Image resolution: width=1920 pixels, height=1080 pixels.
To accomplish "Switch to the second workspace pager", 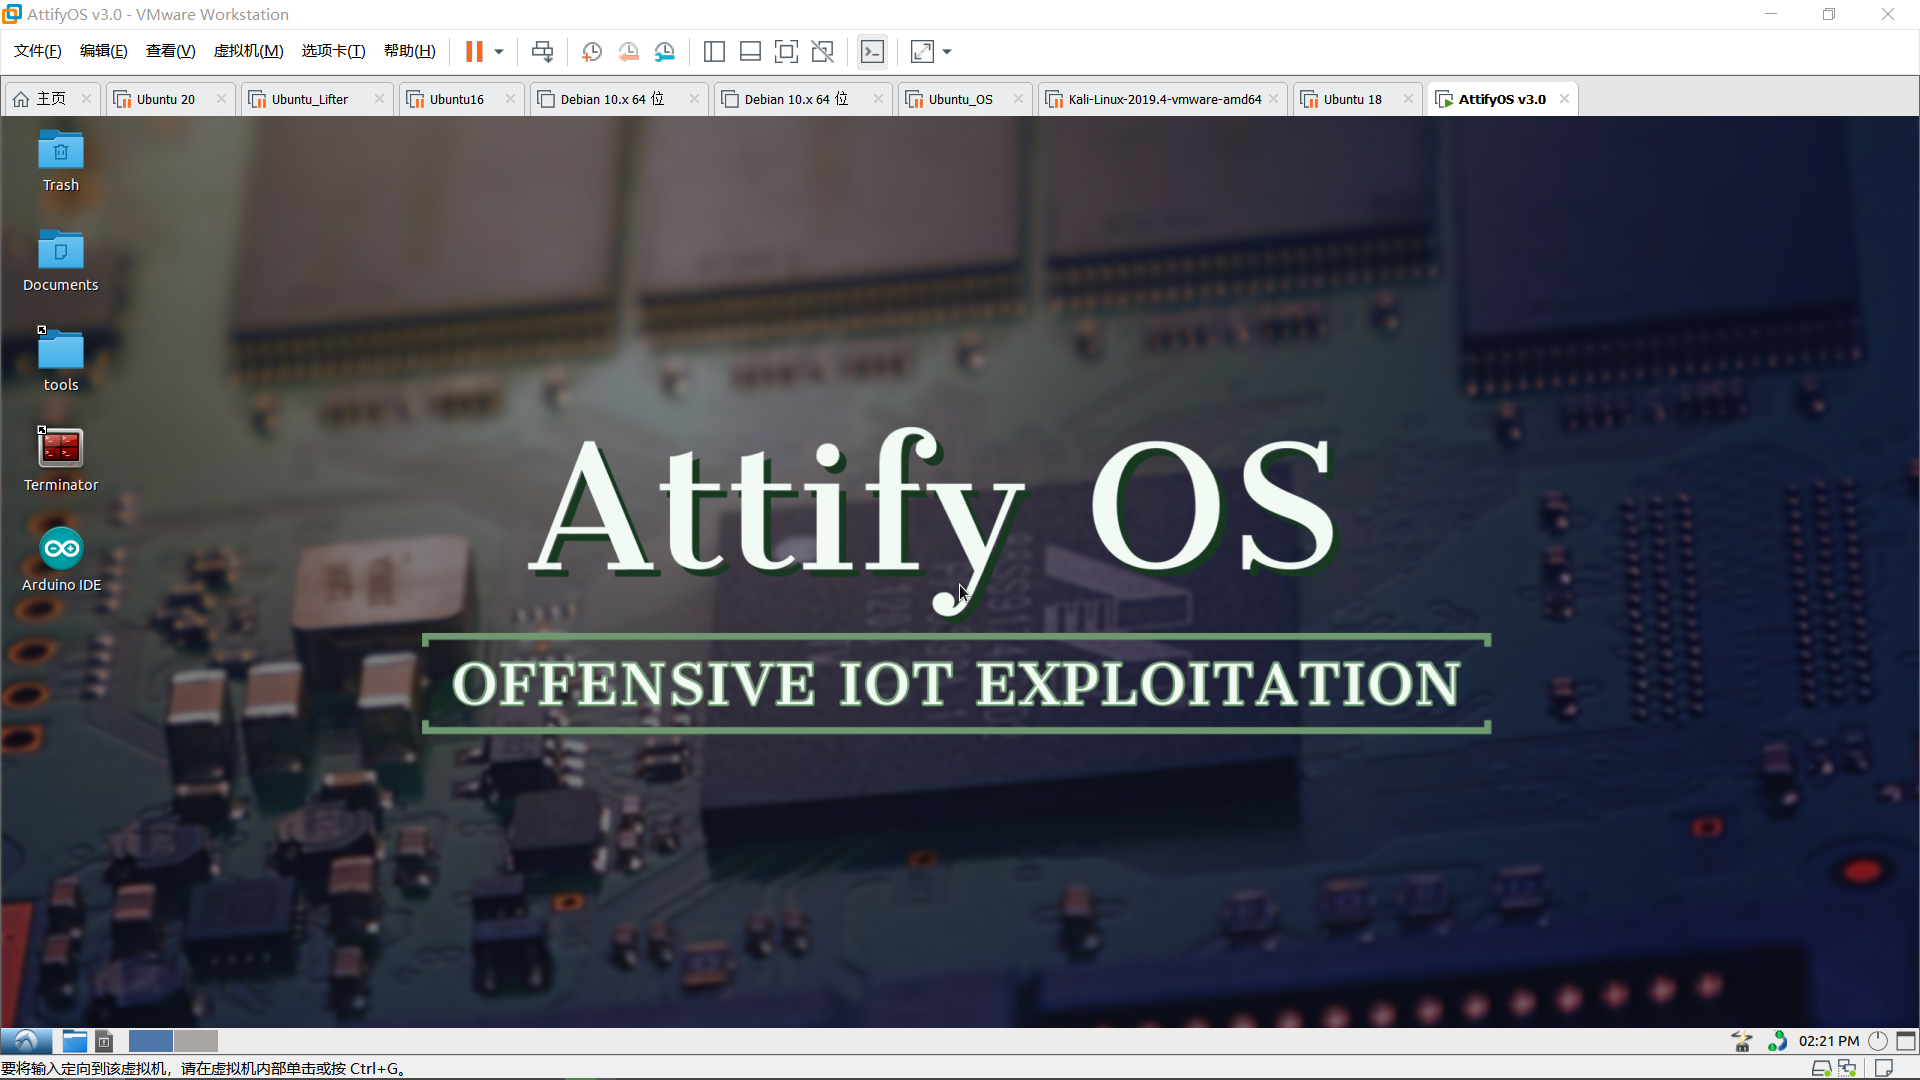I will point(196,1041).
